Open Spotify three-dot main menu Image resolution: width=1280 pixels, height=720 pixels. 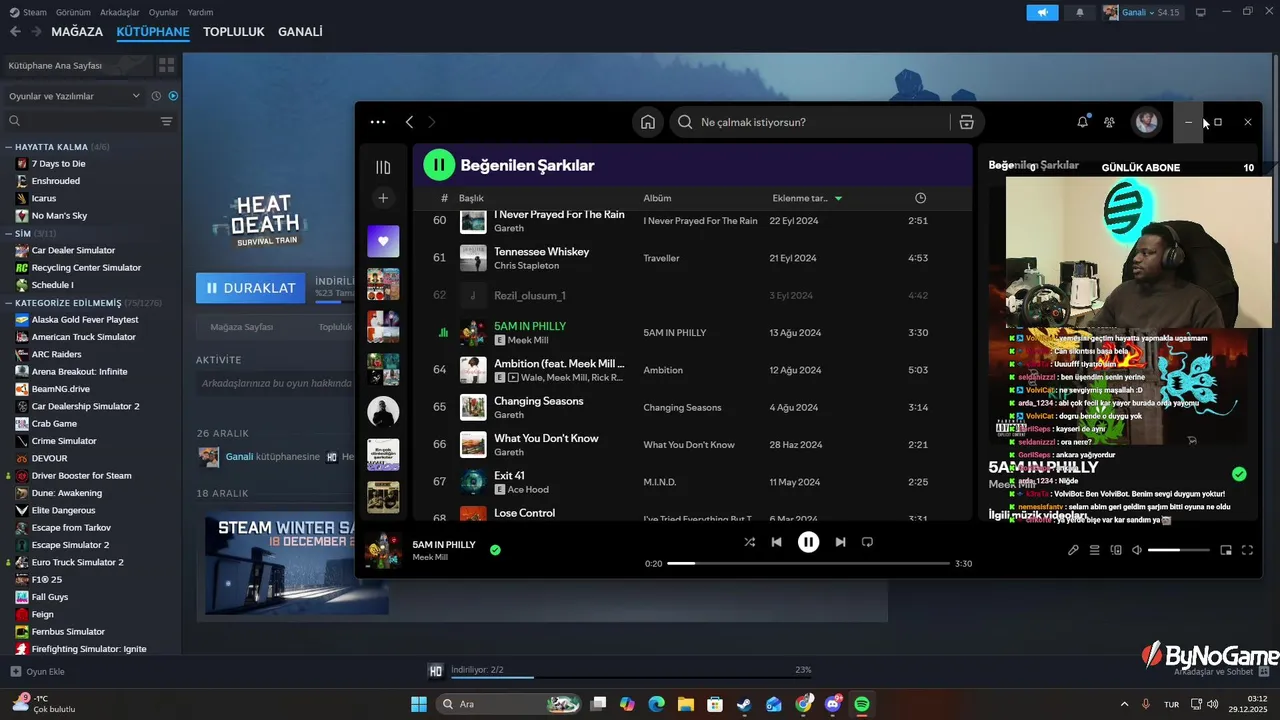(x=377, y=122)
